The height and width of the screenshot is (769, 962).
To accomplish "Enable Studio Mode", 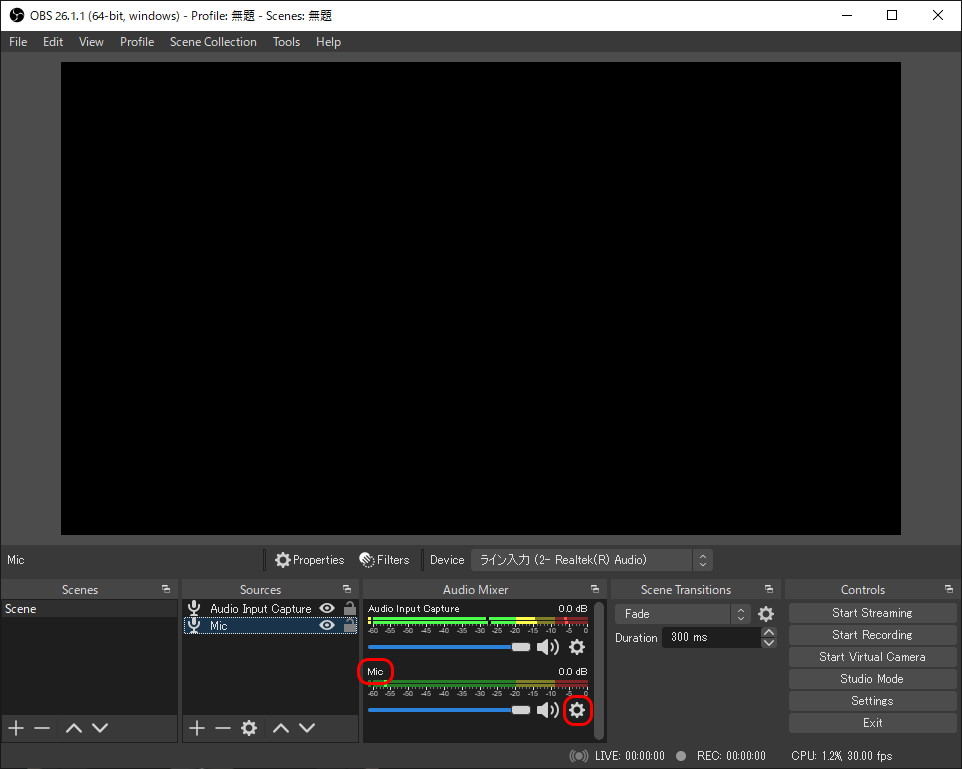I will click(x=872, y=679).
